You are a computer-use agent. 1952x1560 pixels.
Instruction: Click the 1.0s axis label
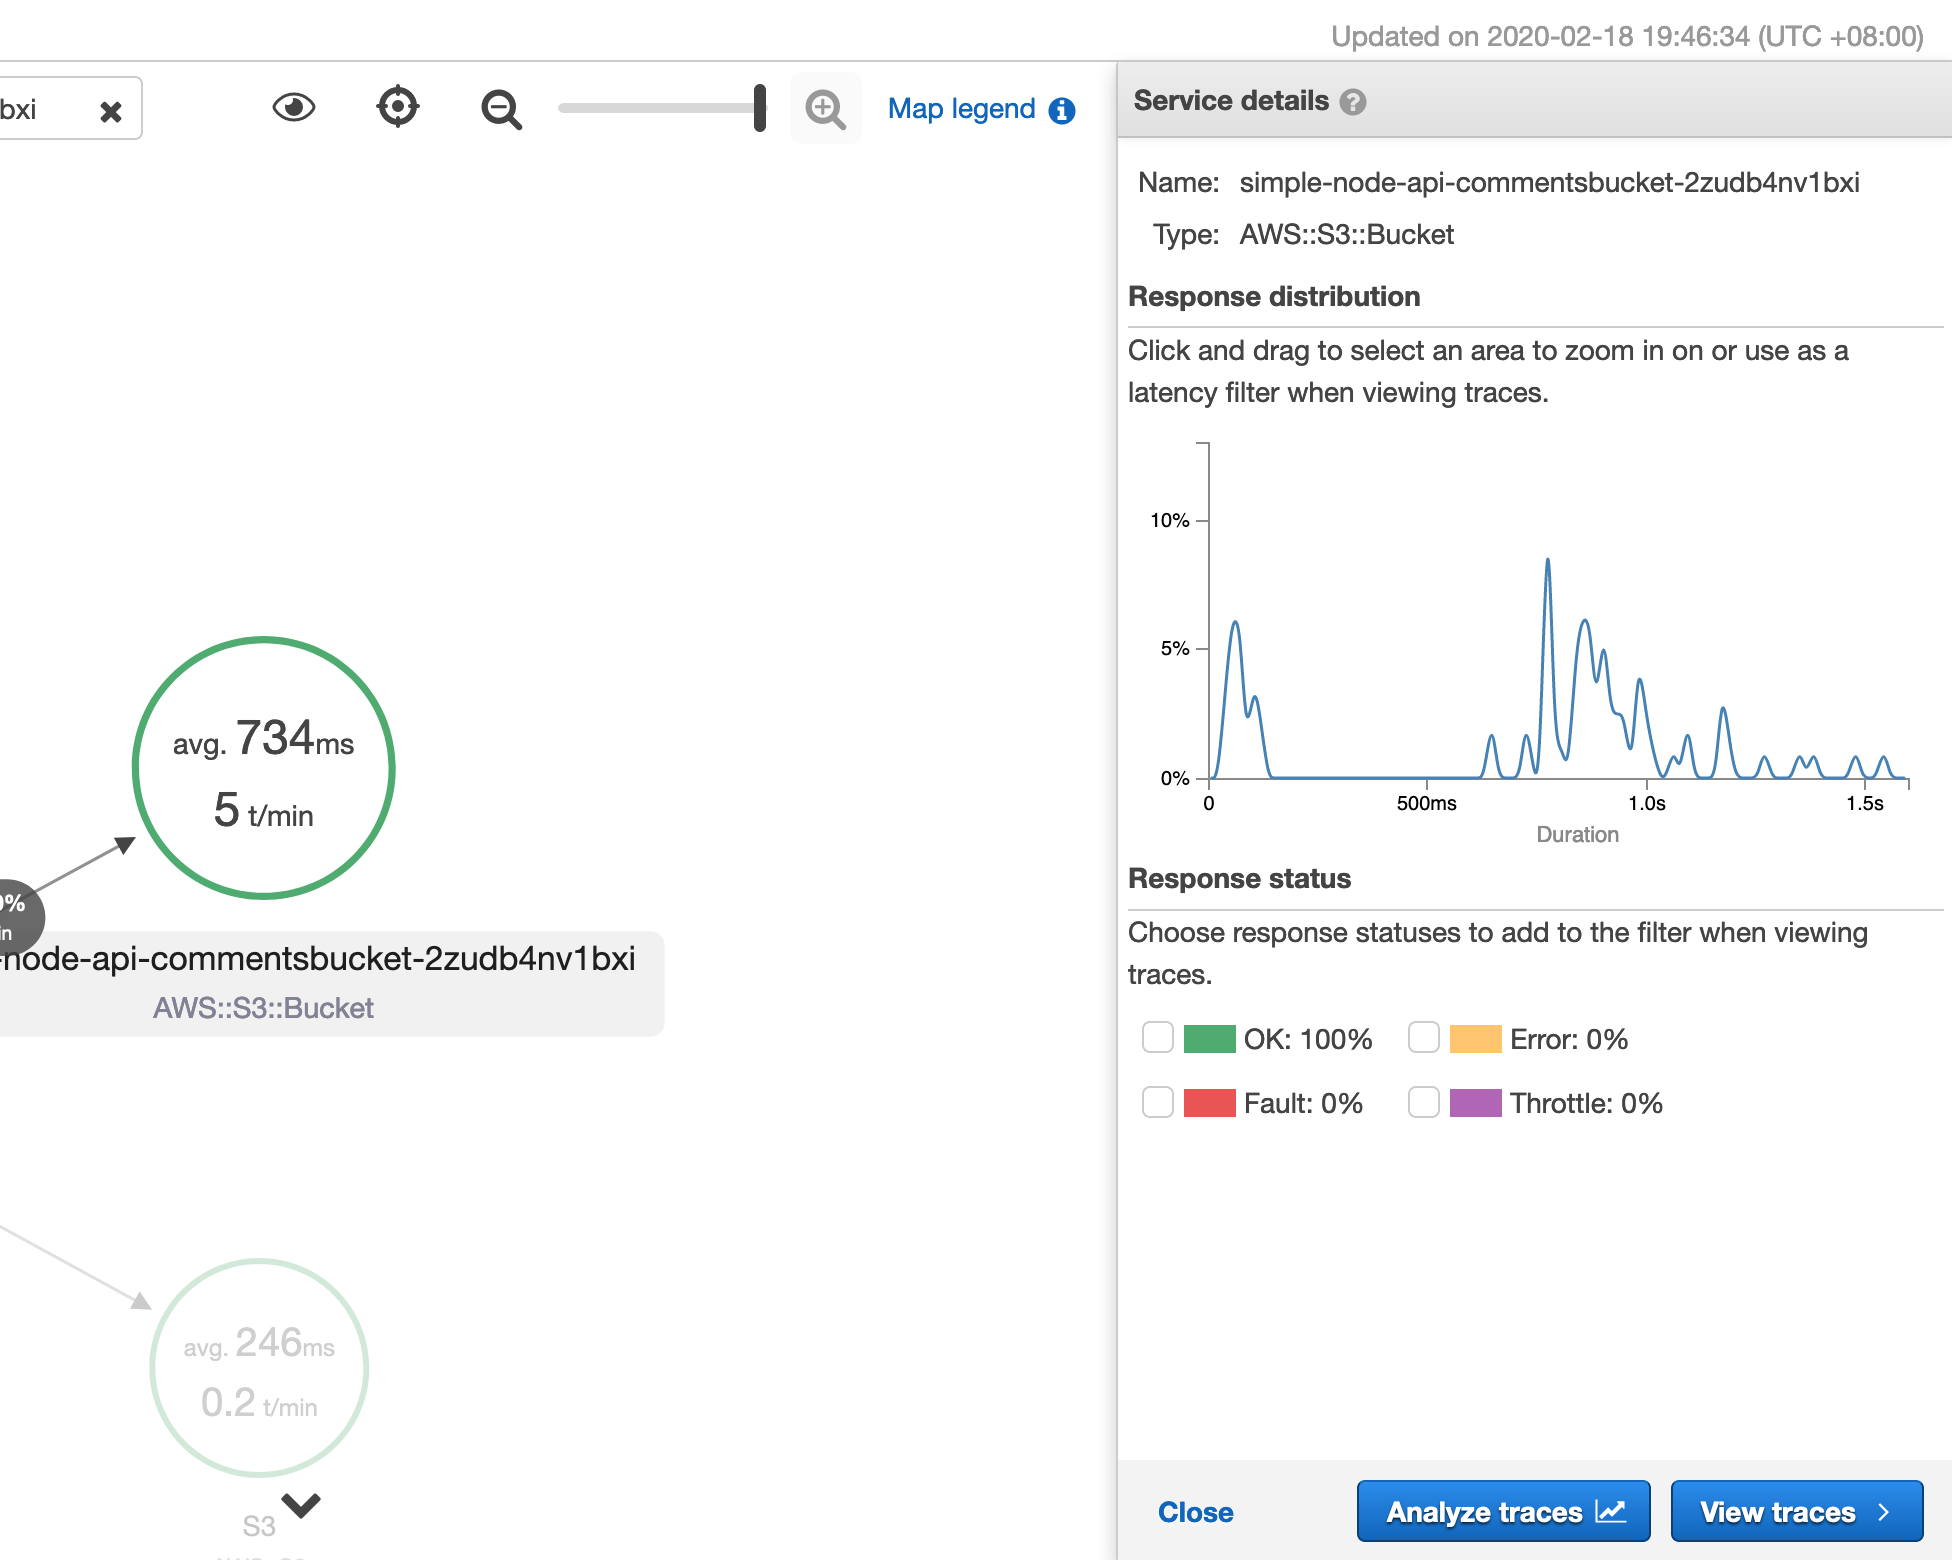[1646, 803]
